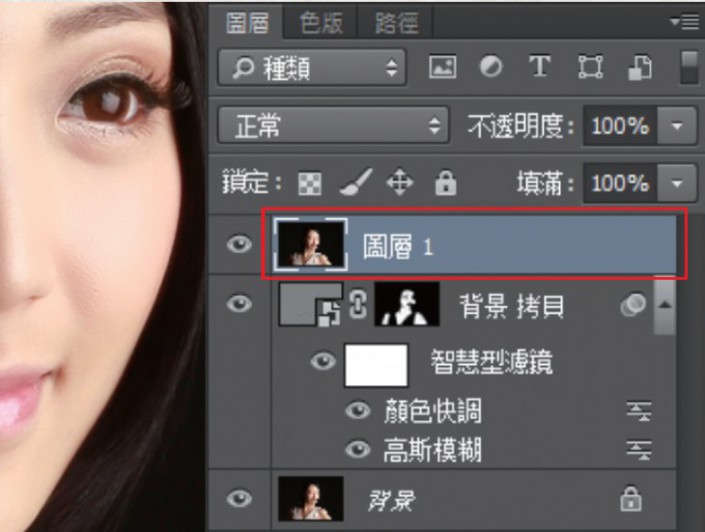Click the 背景 拷貝 smart object thumbnail
705x532 pixels.
click(x=310, y=304)
